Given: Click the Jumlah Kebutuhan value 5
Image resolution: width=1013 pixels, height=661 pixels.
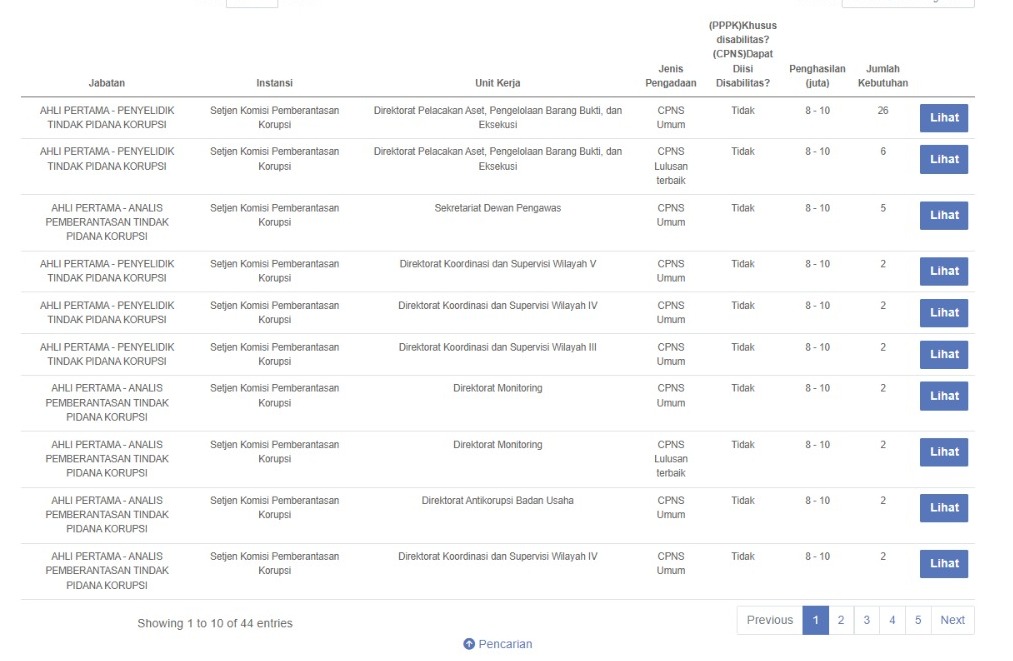Looking at the screenshot, I should click(882, 208).
